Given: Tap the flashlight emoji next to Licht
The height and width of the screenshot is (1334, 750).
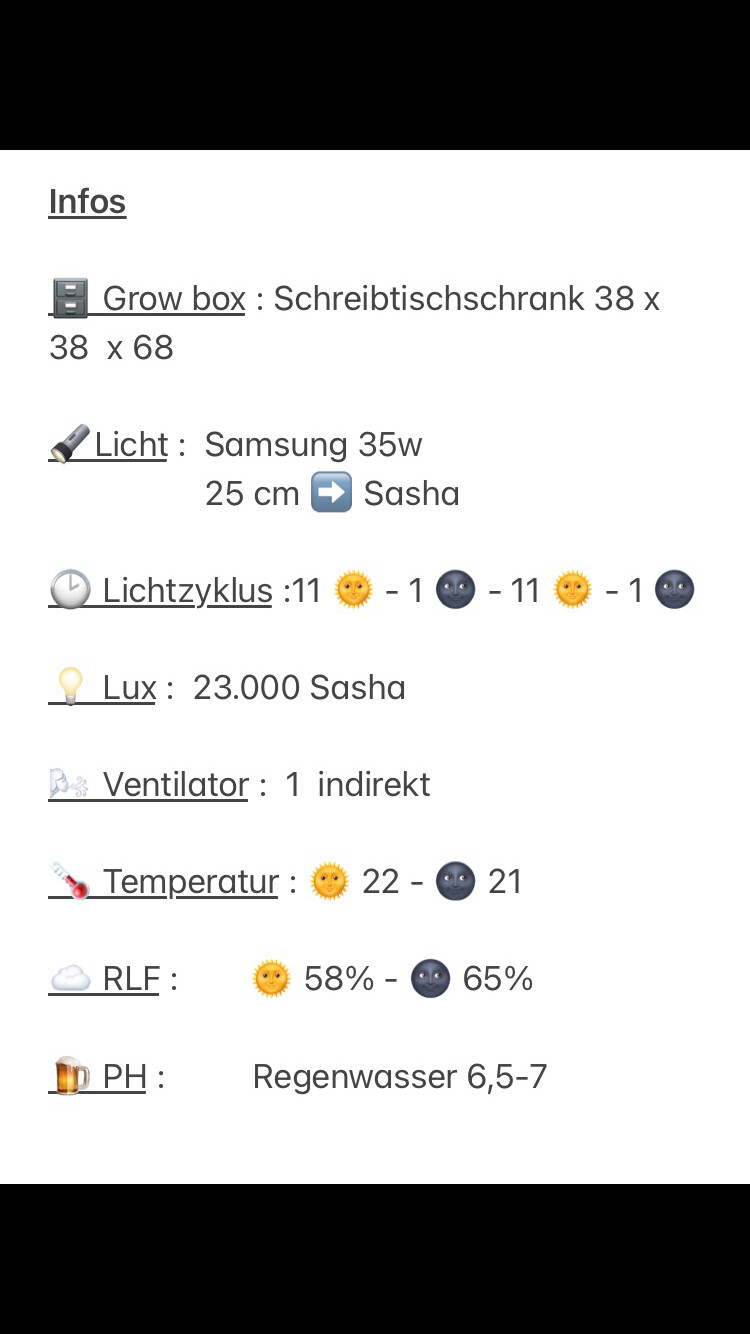Looking at the screenshot, I should pos(69,444).
